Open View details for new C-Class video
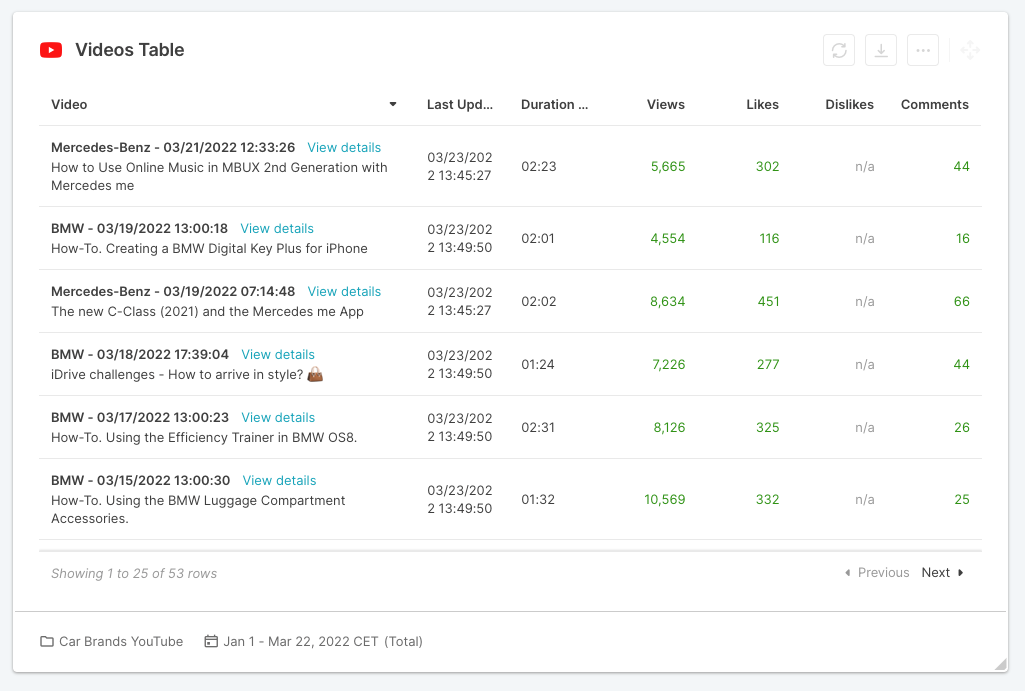The image size is (1025, 691). [x=344, y=292]
